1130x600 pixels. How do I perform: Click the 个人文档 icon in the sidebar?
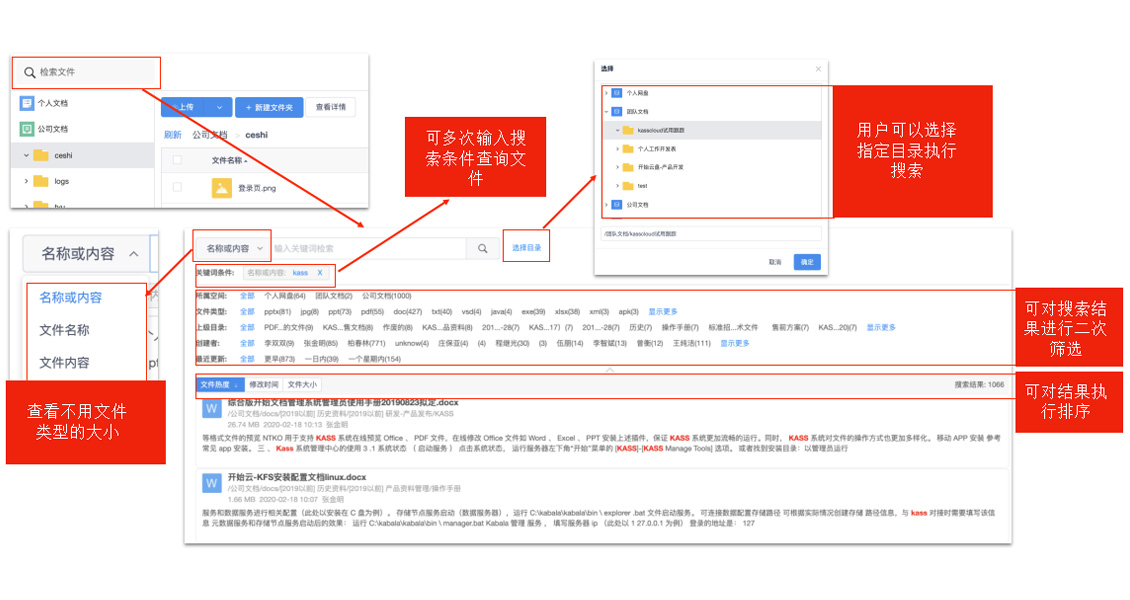(27, 103)
